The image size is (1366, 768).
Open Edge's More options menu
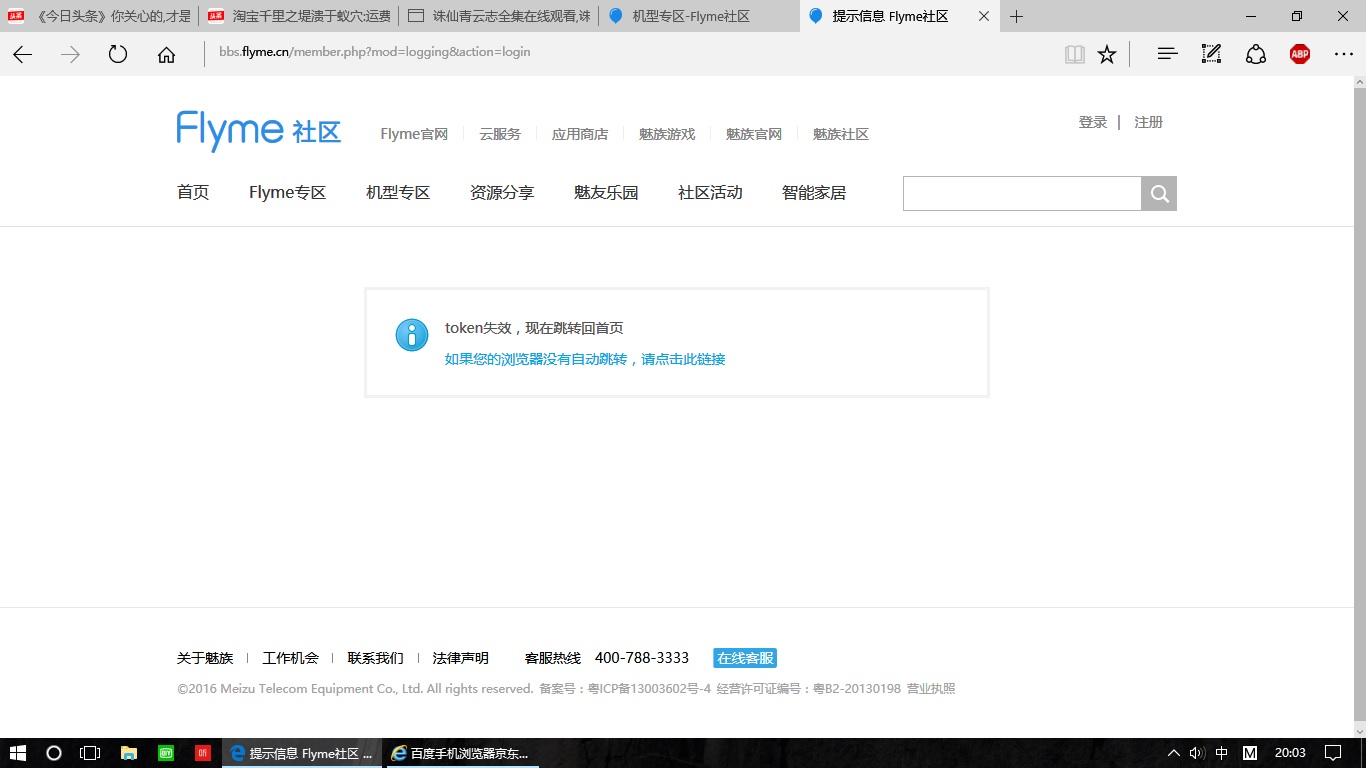pyautogui.click(x=1344, y=54)
